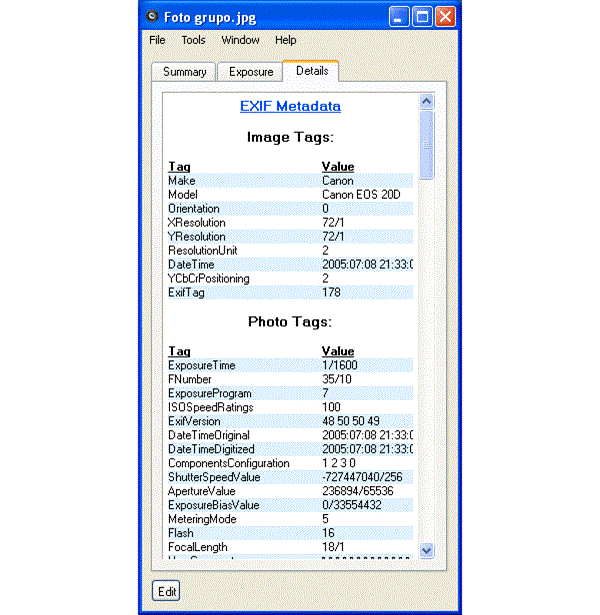Select the MeteringMode tag
The height and width of the screenshot is (615, 600).
pos(202,519)
